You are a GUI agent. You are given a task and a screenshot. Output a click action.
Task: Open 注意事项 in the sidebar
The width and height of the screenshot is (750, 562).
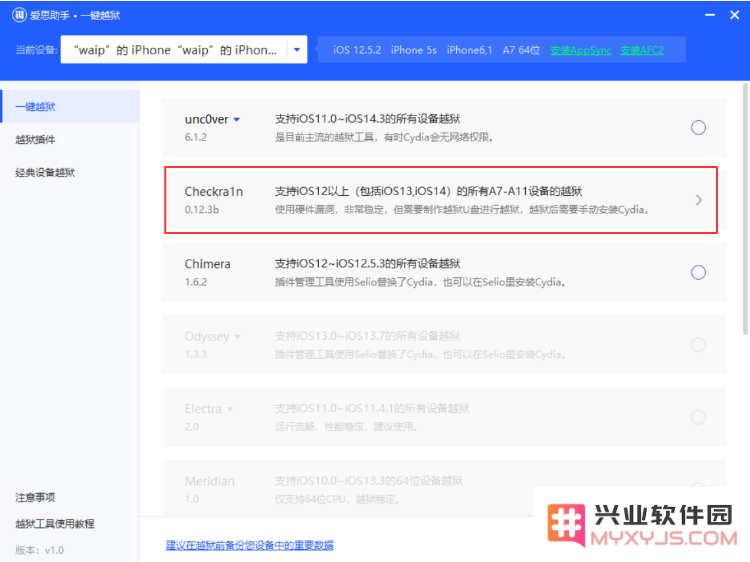35,497
